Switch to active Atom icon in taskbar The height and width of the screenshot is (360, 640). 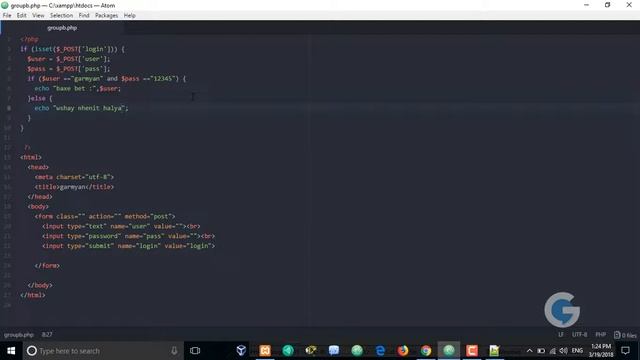449,350
